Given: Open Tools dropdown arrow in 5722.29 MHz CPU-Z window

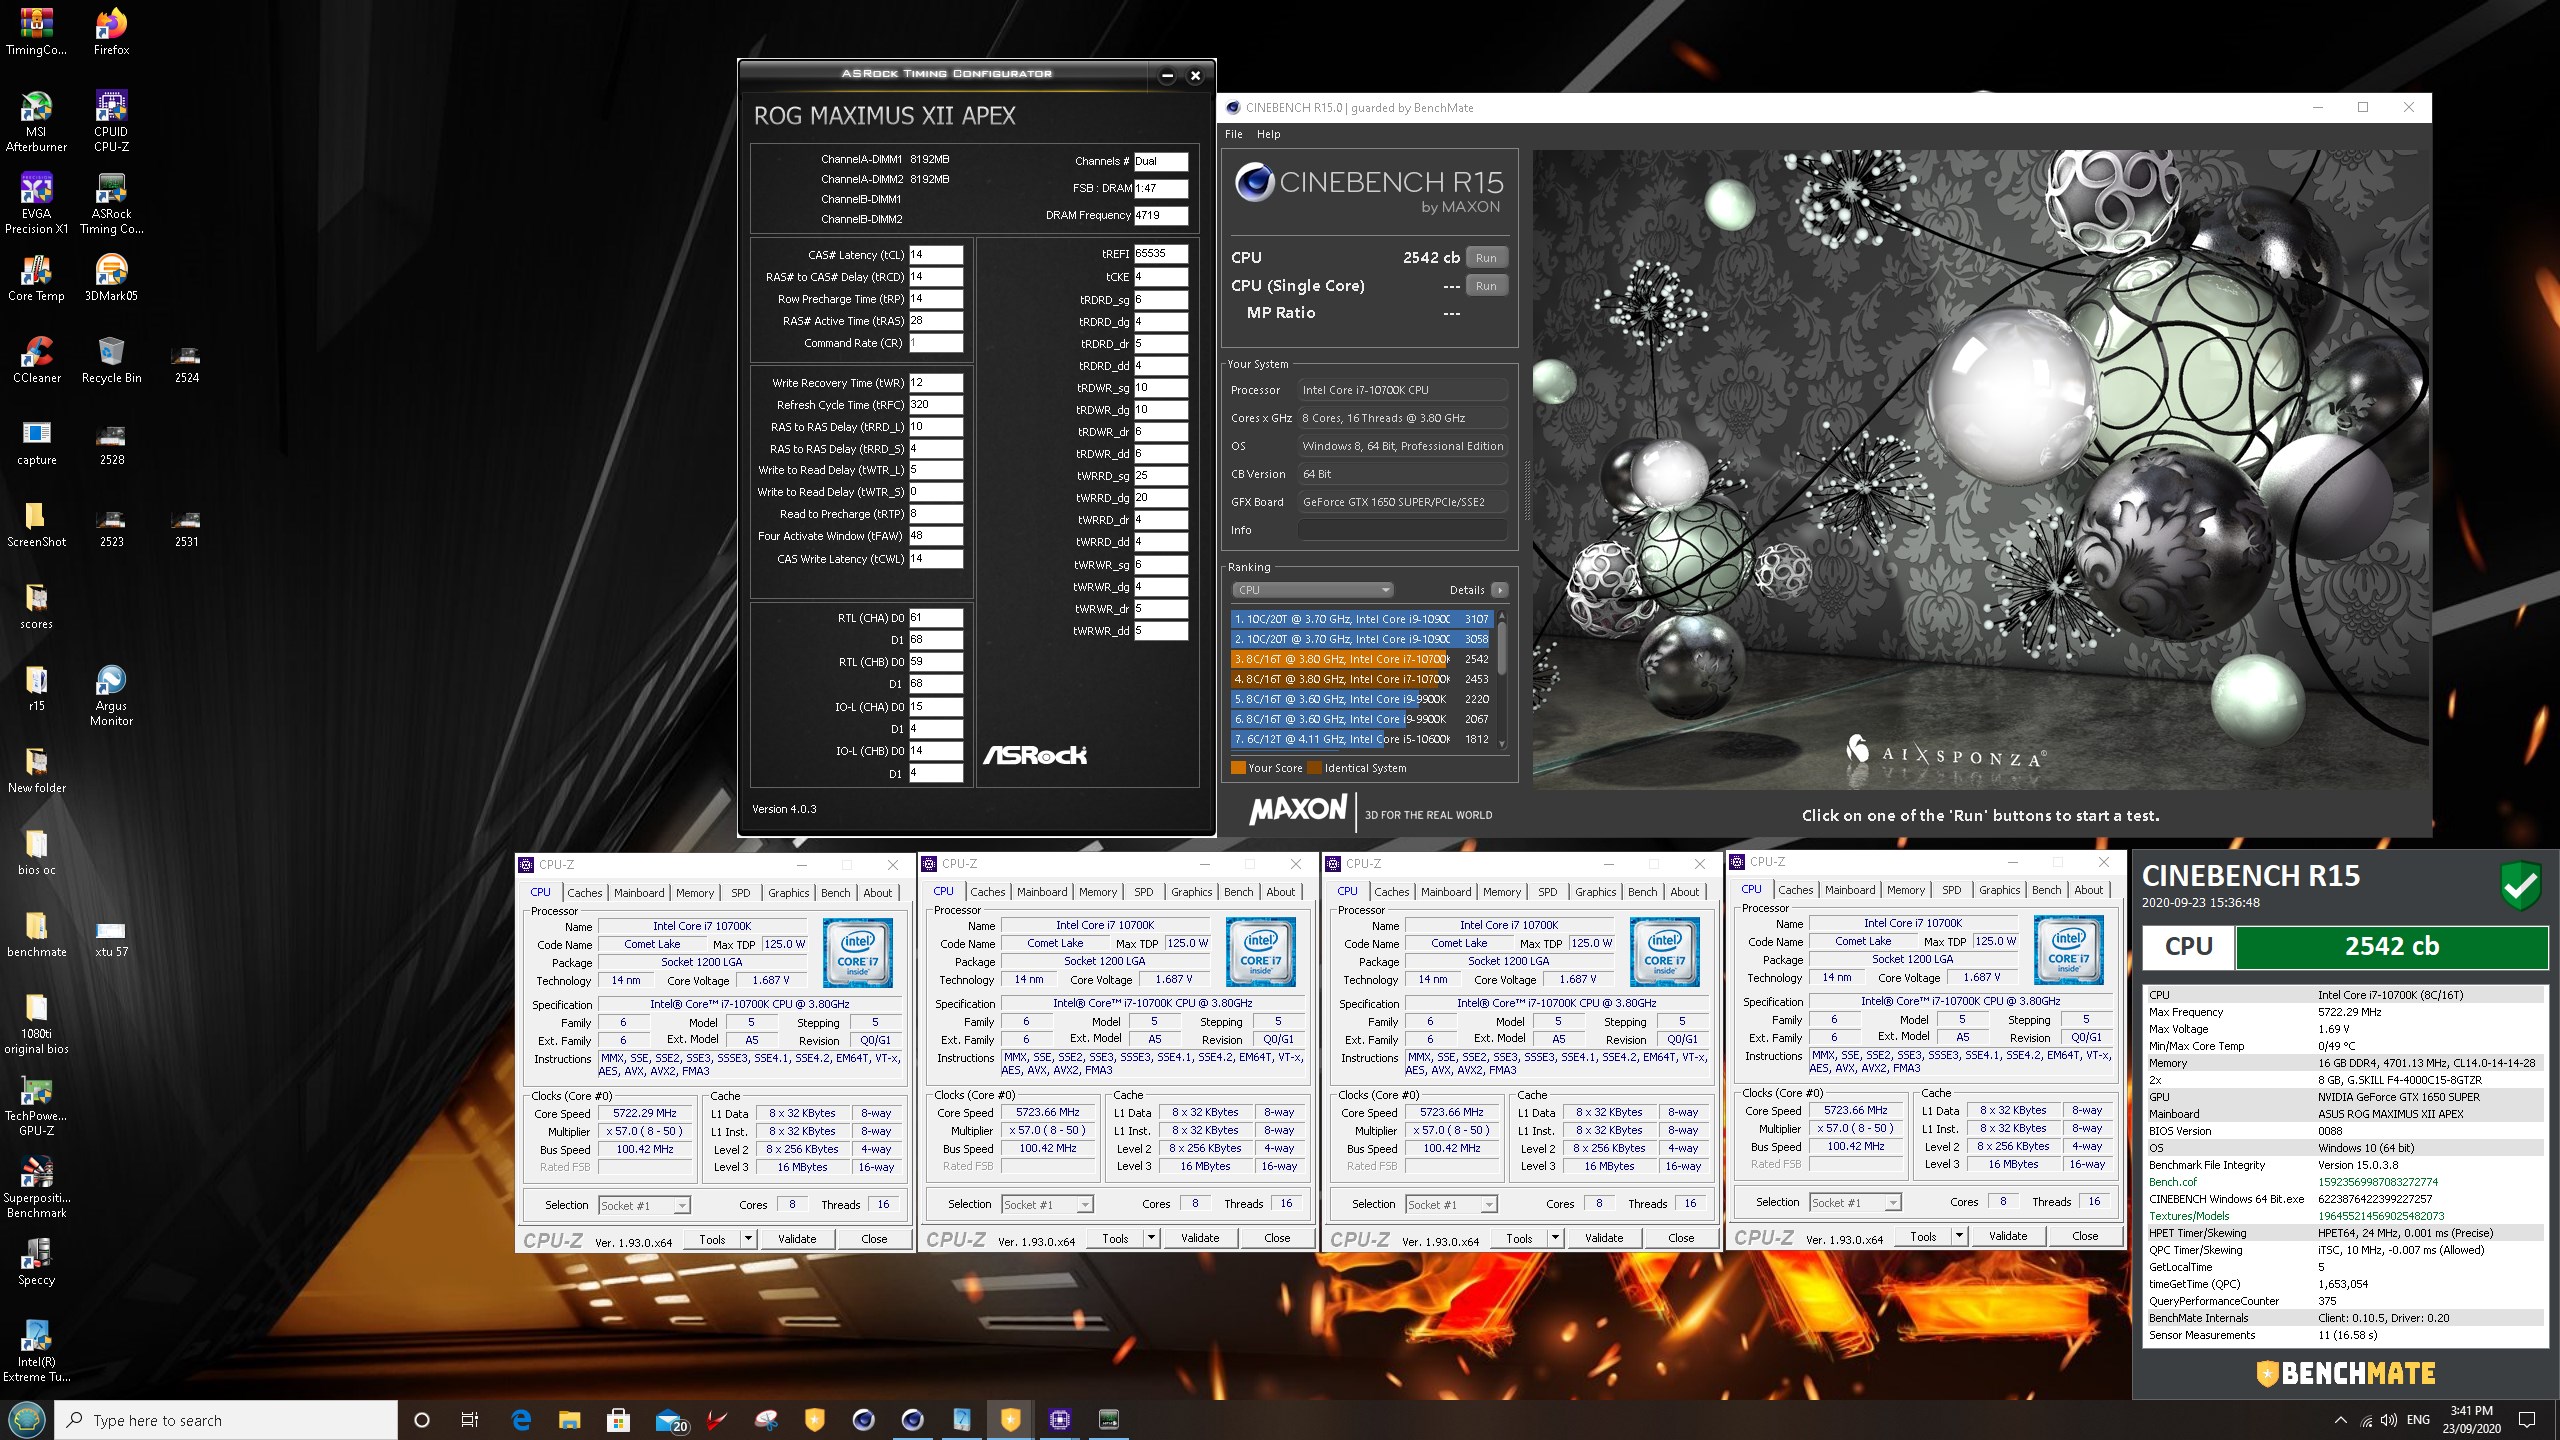Looking at the screenshot, I should pos(747,1239).
